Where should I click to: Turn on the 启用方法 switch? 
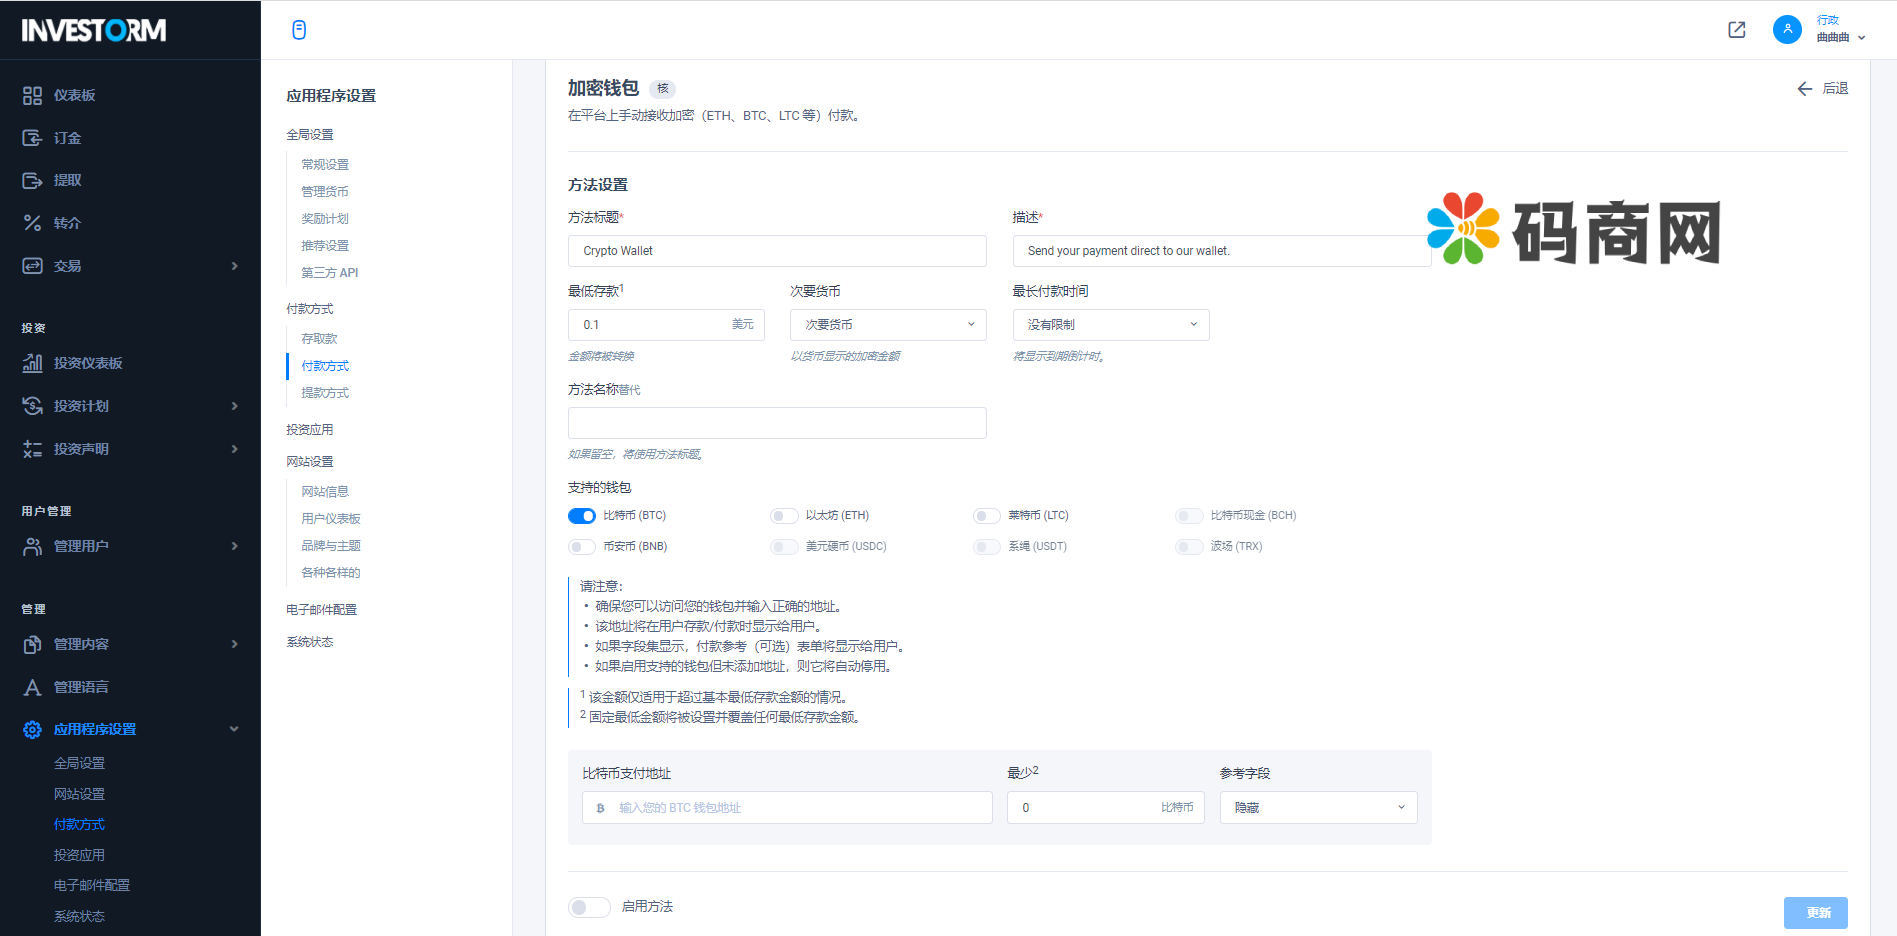[589, 907]
